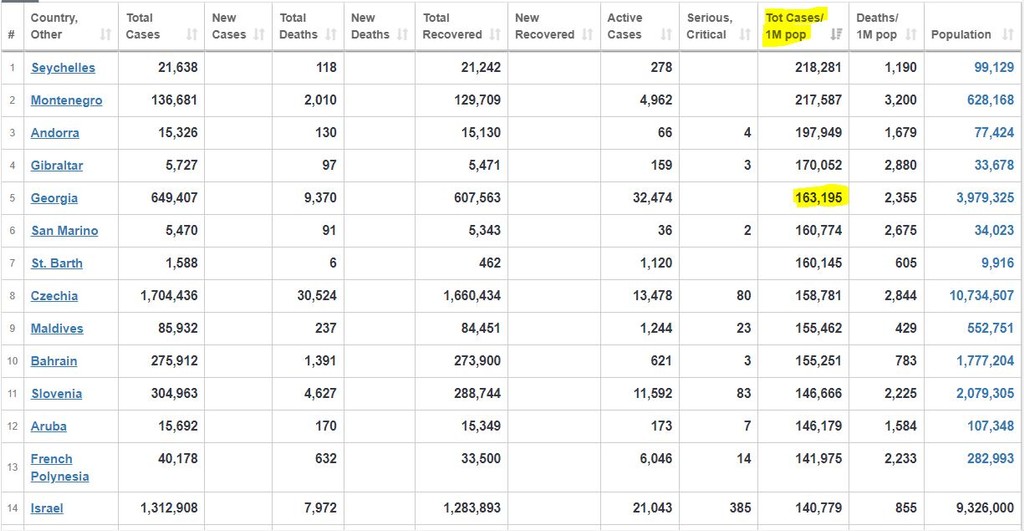Click the sort icon in Total Cases column
Viewport: 1024px width, 531px height.
tap(192, 35)
